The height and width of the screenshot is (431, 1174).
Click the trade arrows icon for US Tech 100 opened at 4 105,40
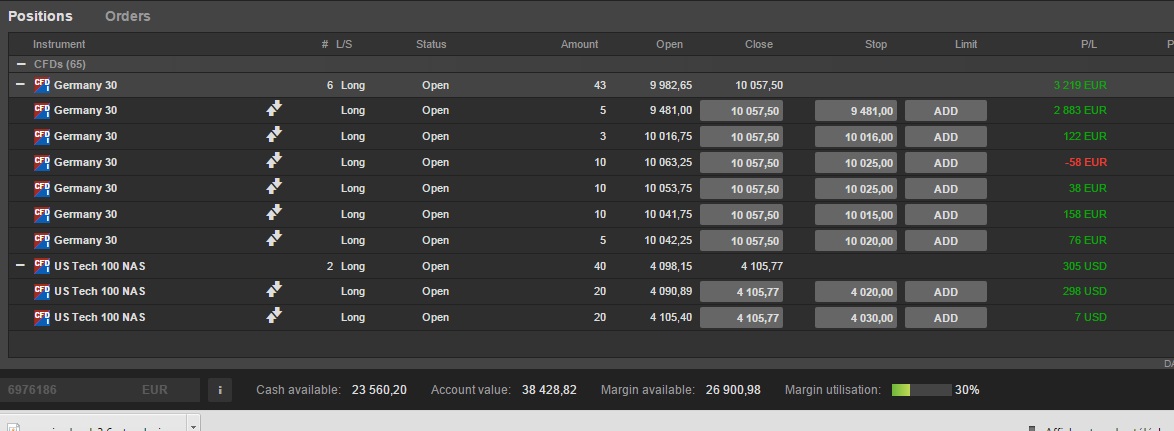click(x=274, y=317)
